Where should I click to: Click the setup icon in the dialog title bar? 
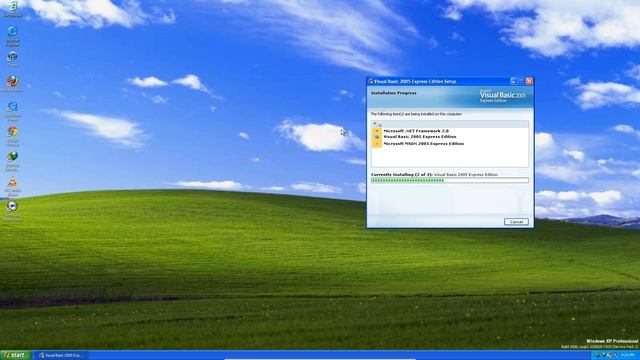(x=371, y=81)
